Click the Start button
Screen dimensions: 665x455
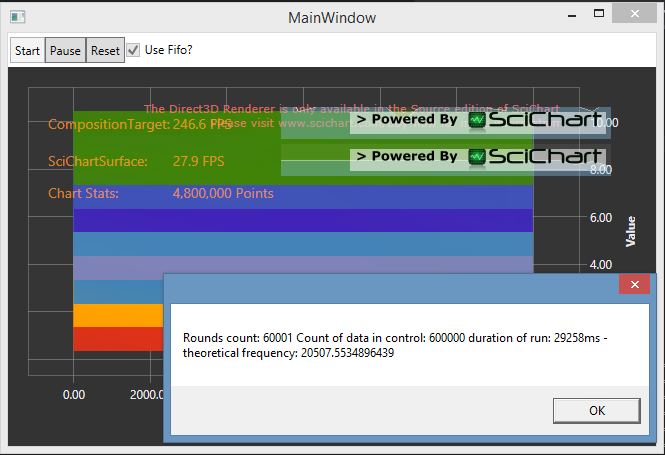click(28, 50)
